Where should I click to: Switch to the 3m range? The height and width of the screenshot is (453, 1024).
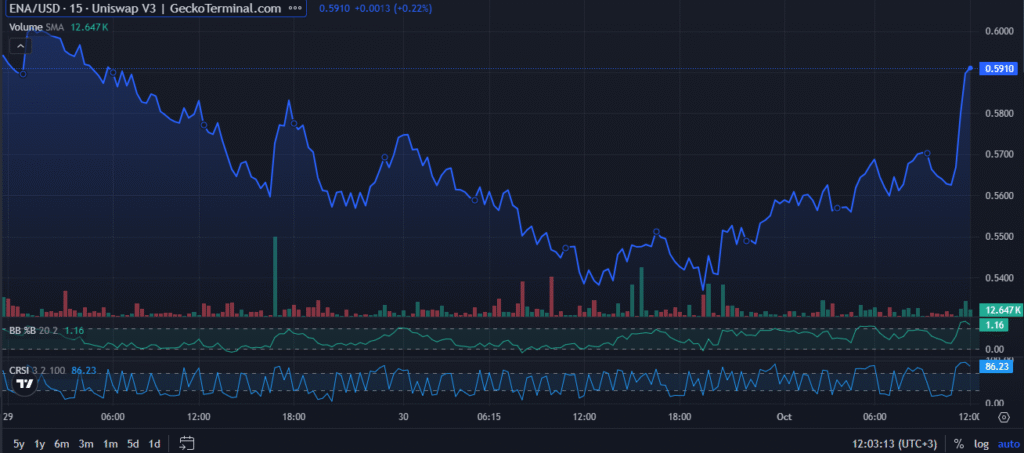click(x=86, y=443)
